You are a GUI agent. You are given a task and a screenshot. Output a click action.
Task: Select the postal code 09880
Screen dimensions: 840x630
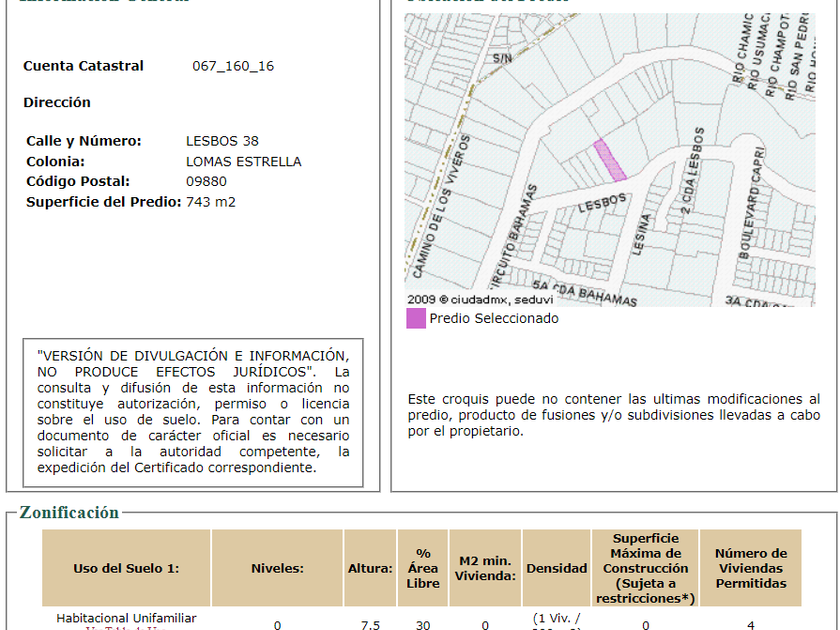206,182
